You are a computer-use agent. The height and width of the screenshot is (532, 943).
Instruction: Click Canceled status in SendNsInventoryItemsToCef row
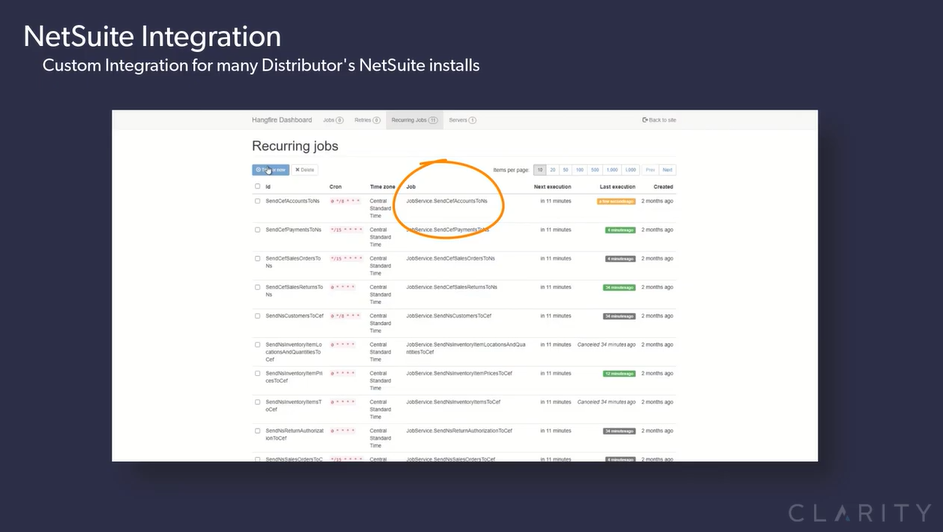point(606,402)
